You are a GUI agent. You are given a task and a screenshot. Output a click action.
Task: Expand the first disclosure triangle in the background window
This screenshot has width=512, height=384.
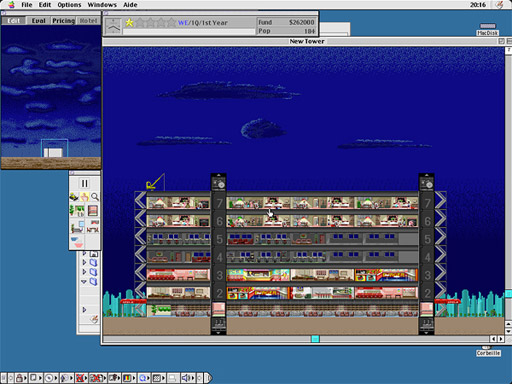tap(84, 254)
